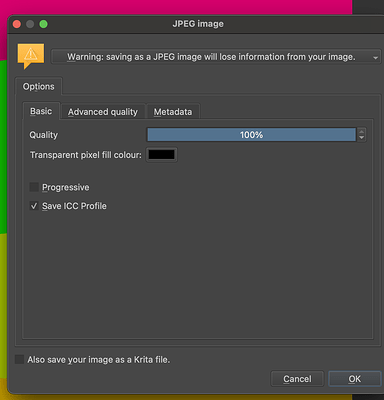Click the Cancel button
The height and width of the screenshot is (400, 384).
tap(297, 379)
